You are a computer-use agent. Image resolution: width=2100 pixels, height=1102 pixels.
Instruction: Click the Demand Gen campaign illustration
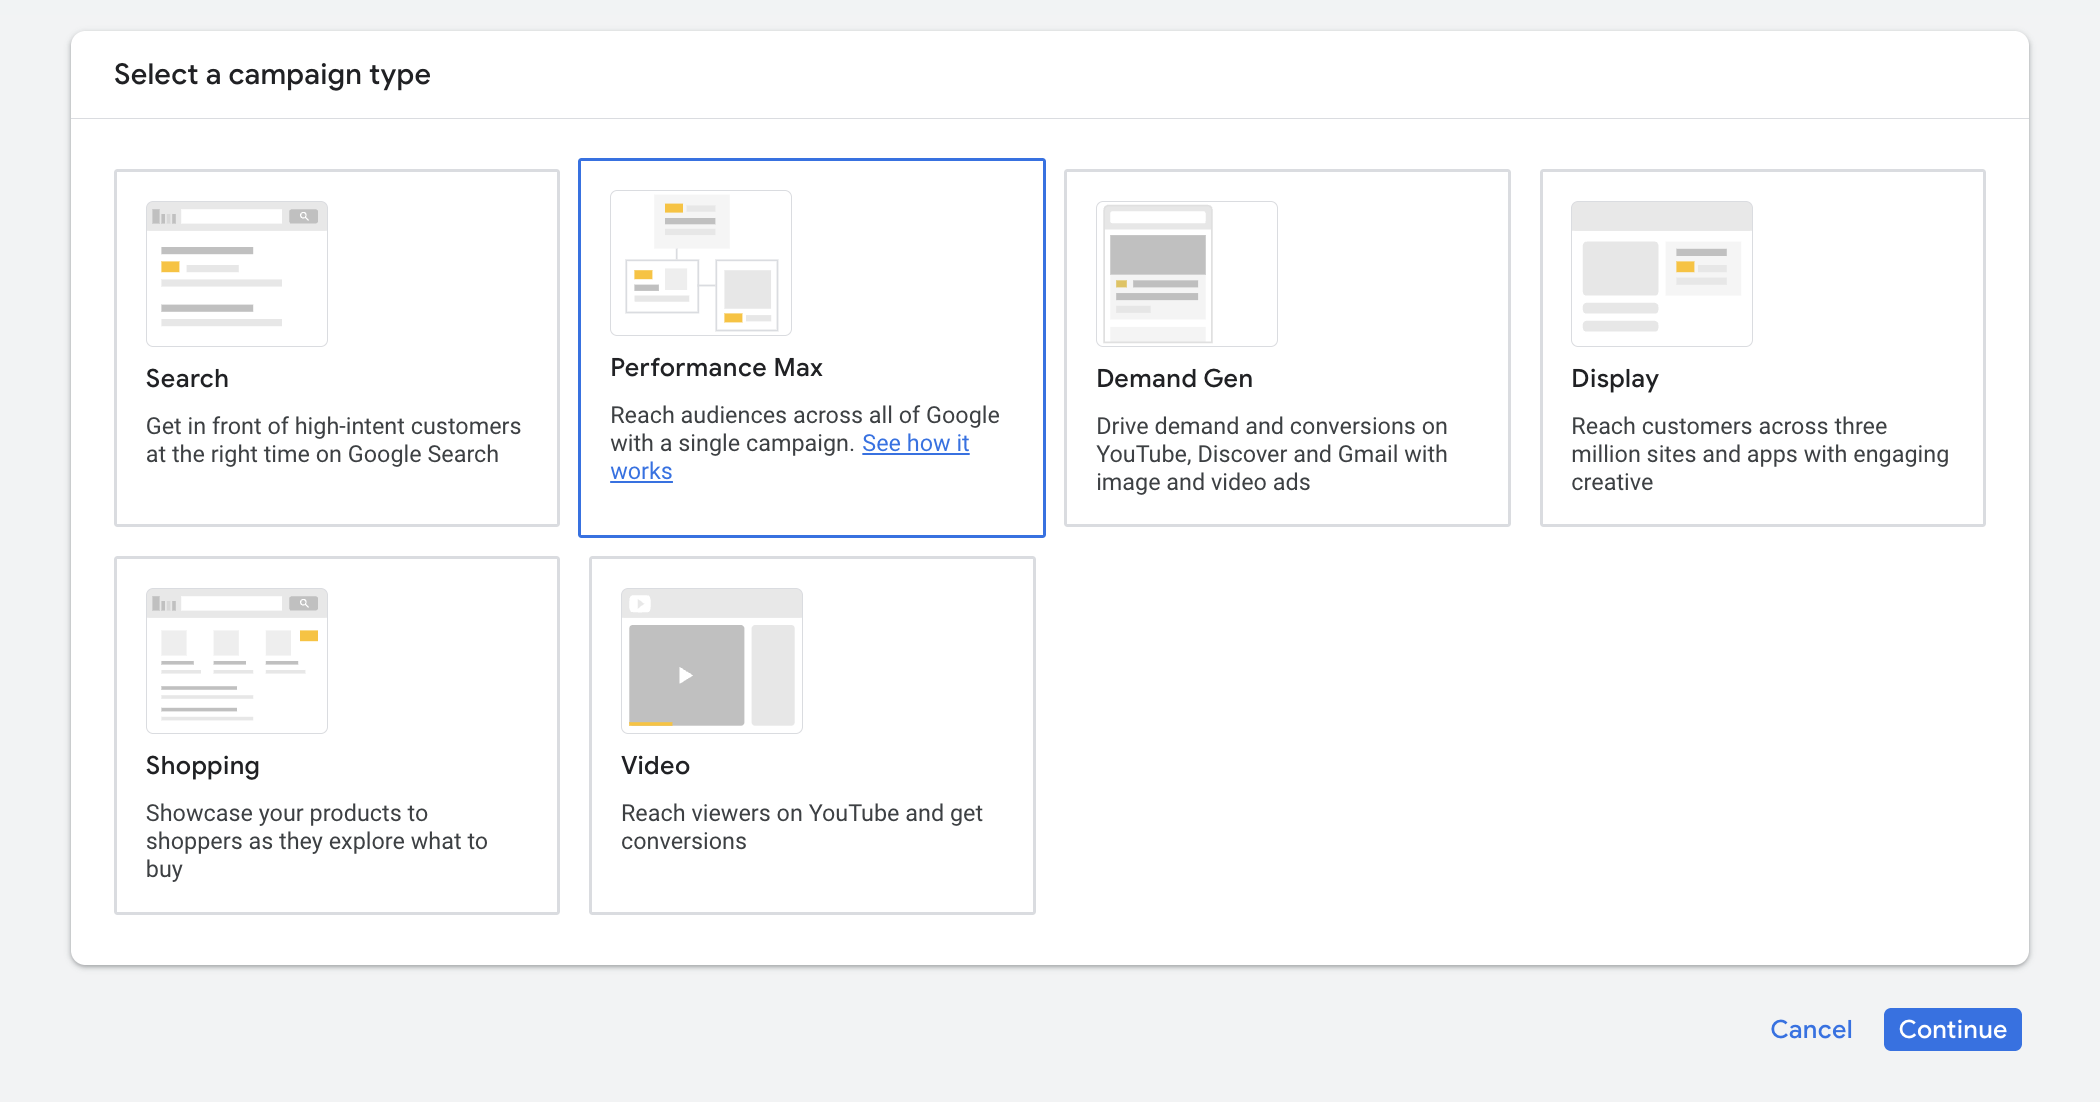[x=1187, y=274]
